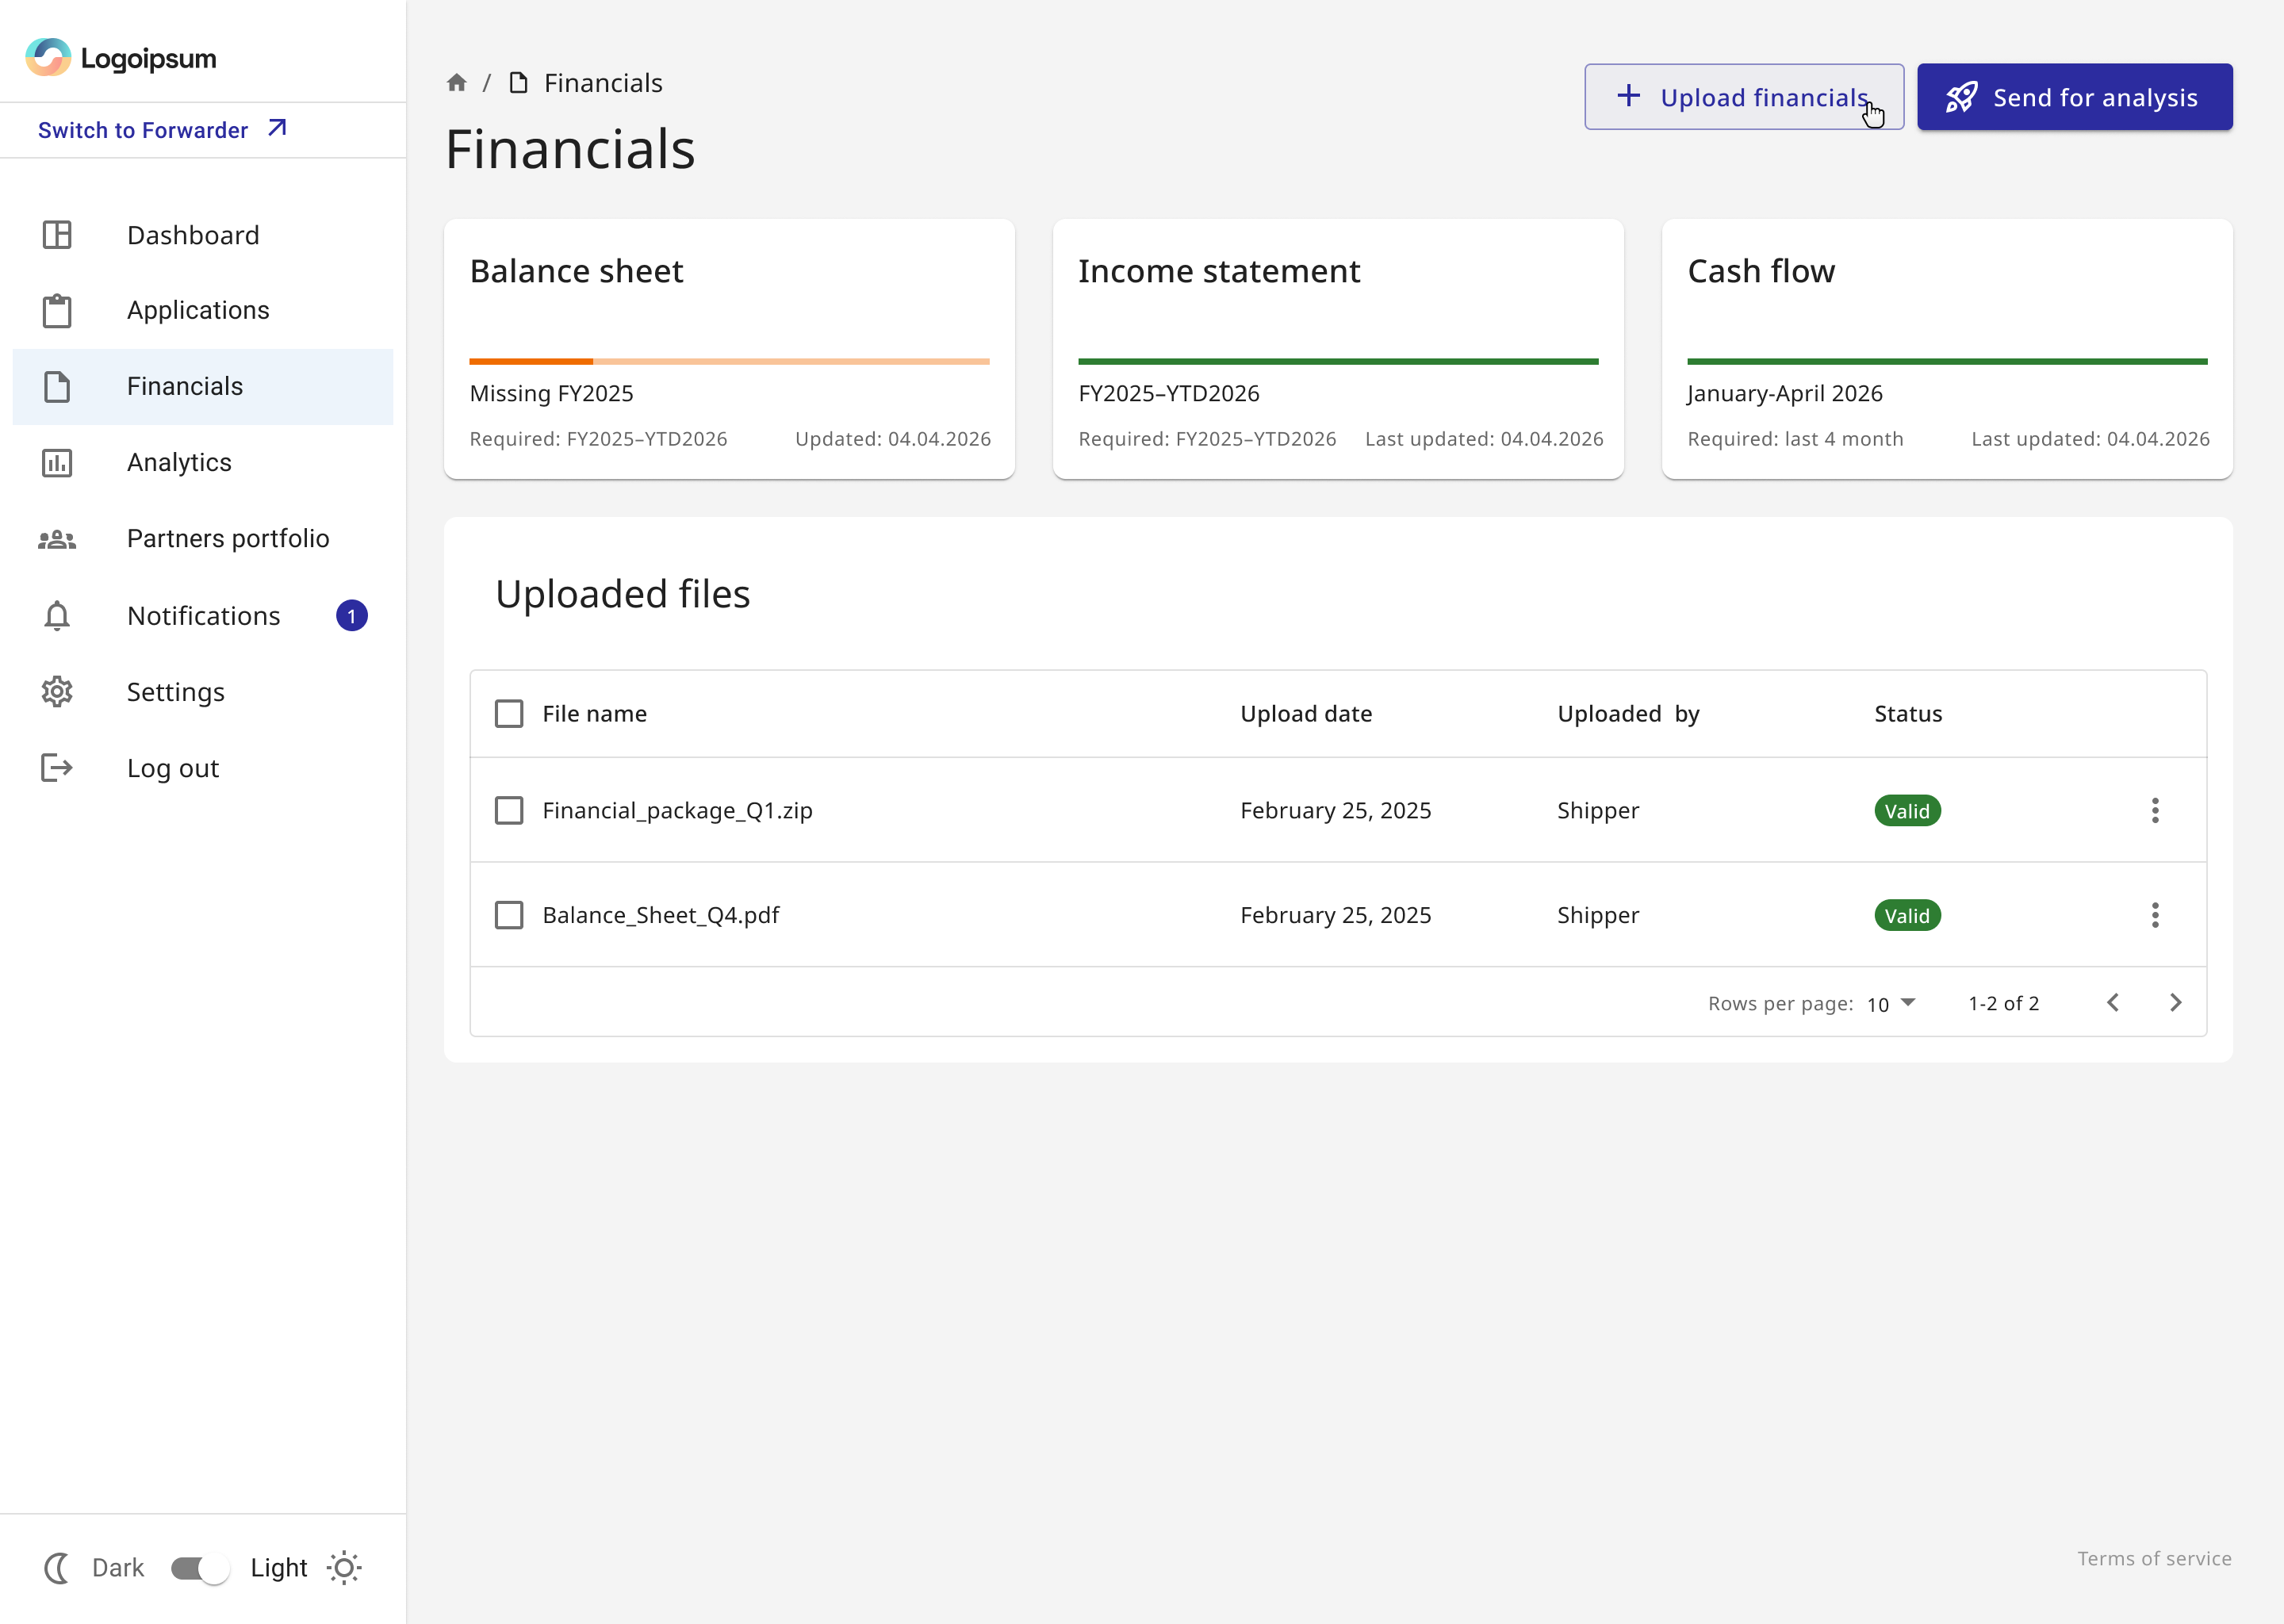Viewport: 2284px width, 1624px height.
Task: Open Applications from the sidebar
Action: pyautogui.click(x=203, y=310)
